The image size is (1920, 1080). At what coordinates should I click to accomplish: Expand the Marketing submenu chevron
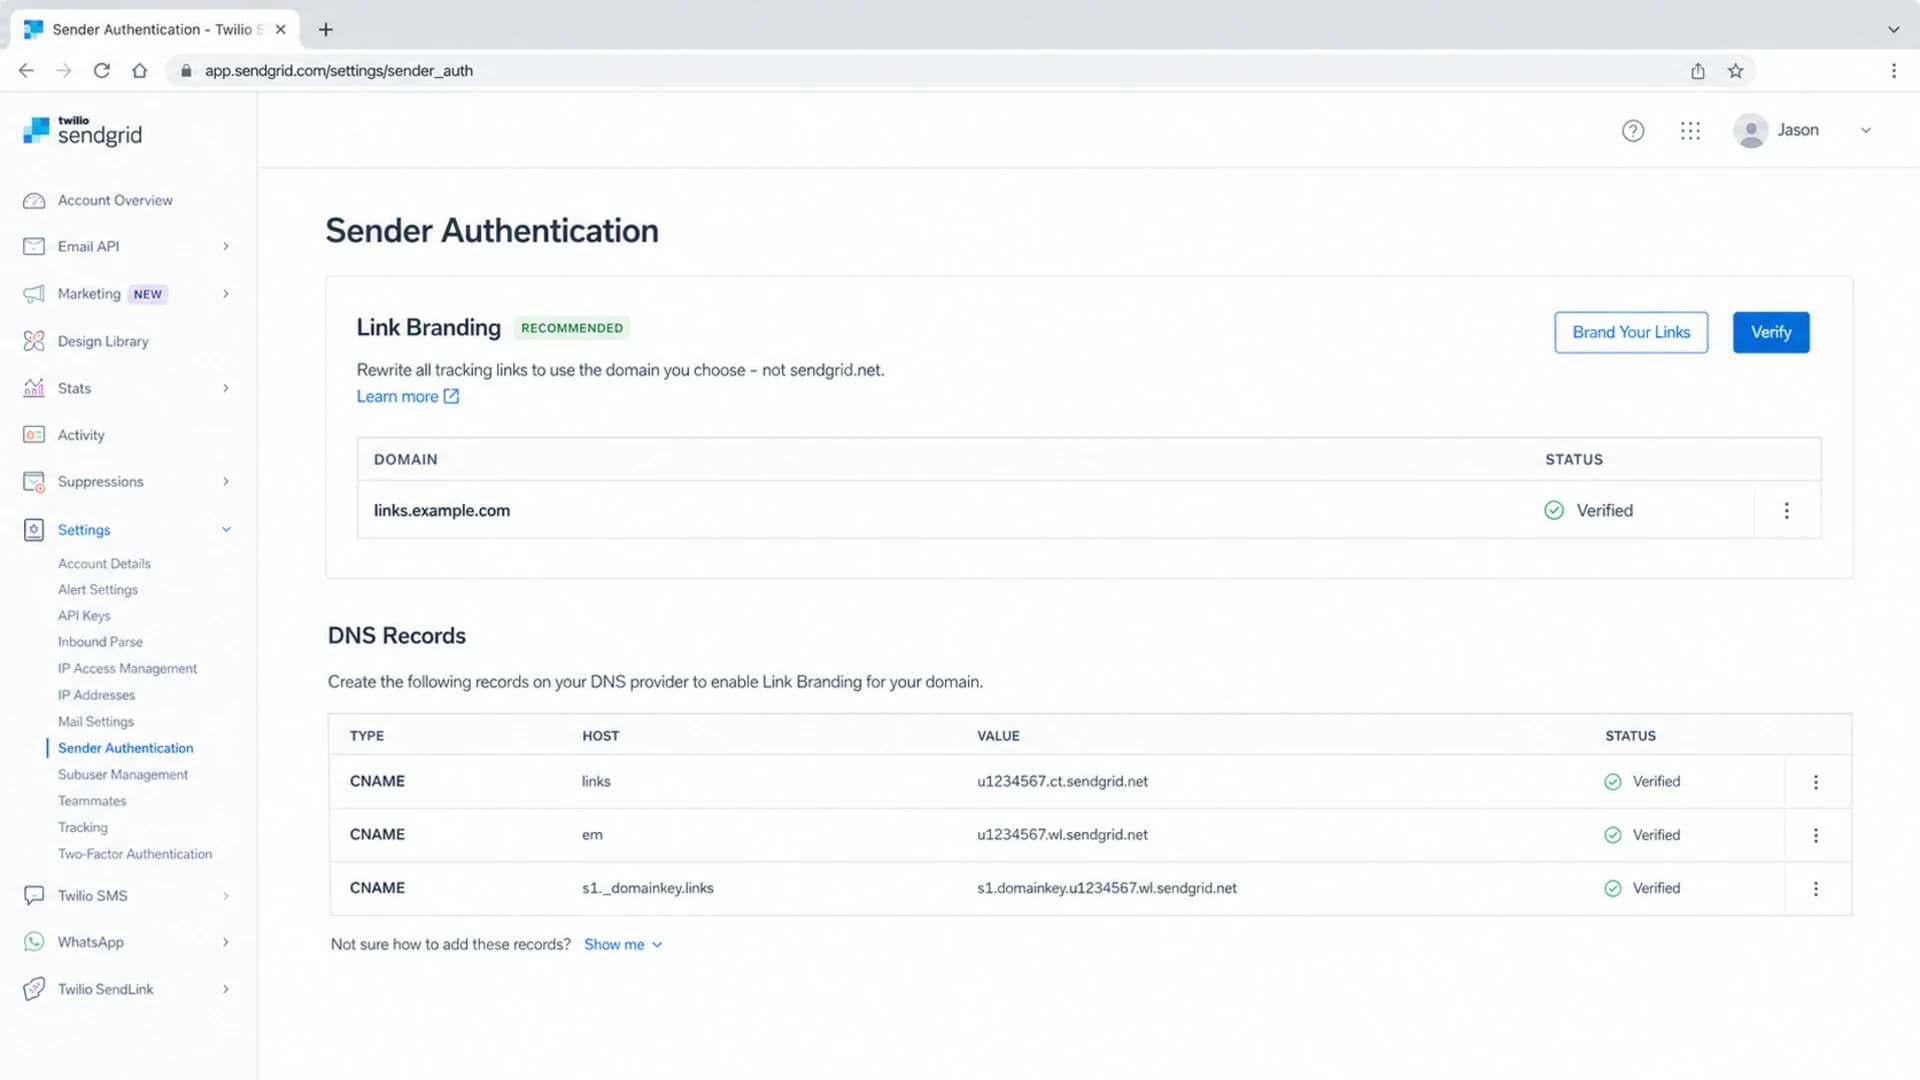(x=226, y=294)
